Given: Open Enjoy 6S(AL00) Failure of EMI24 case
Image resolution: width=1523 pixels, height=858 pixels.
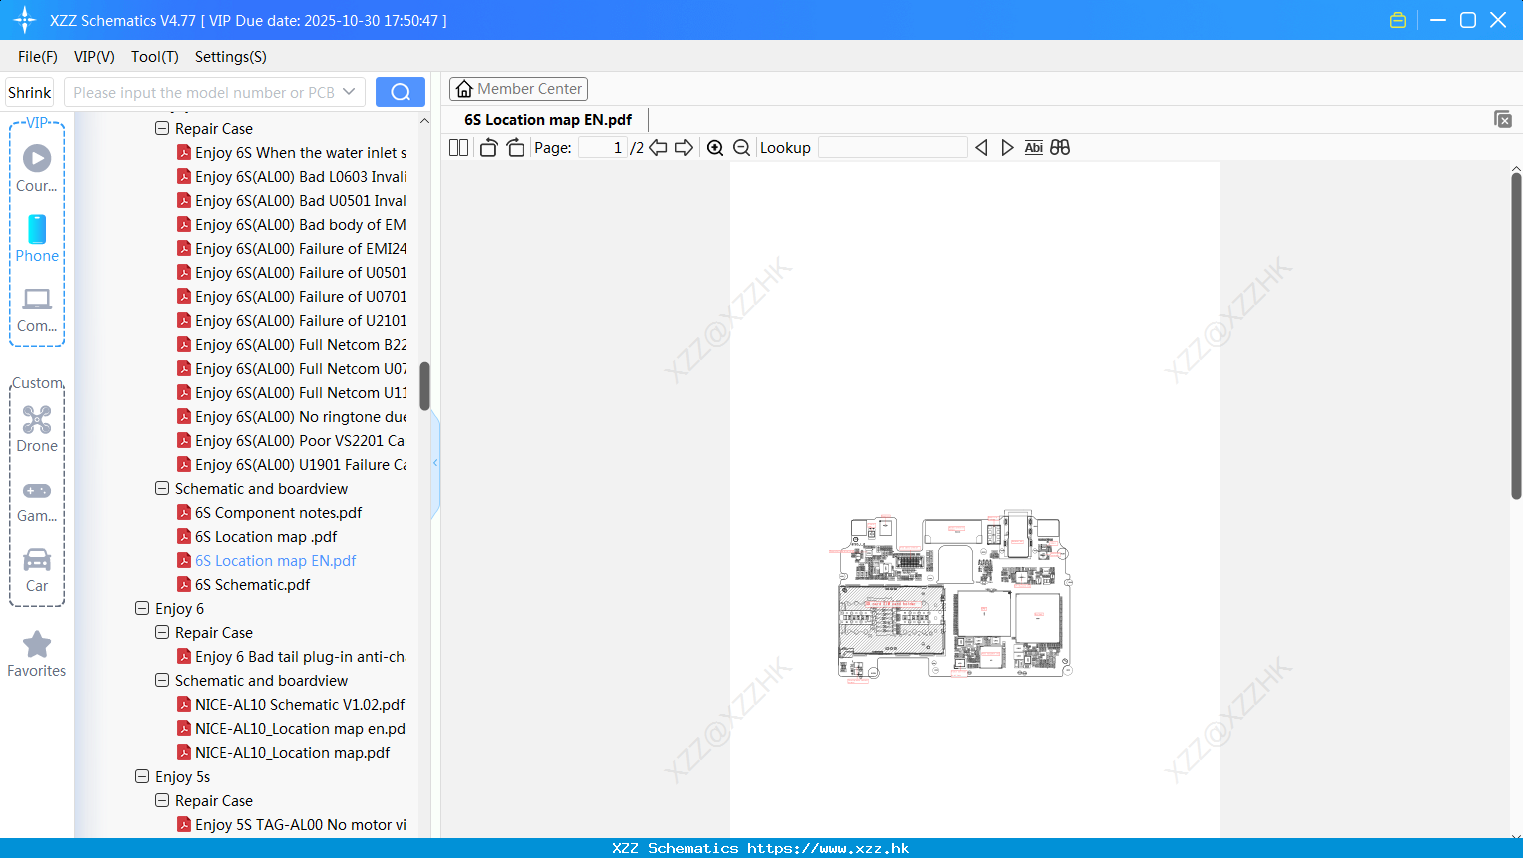Looking at the screenshot, I should click(x=292, y=249).
